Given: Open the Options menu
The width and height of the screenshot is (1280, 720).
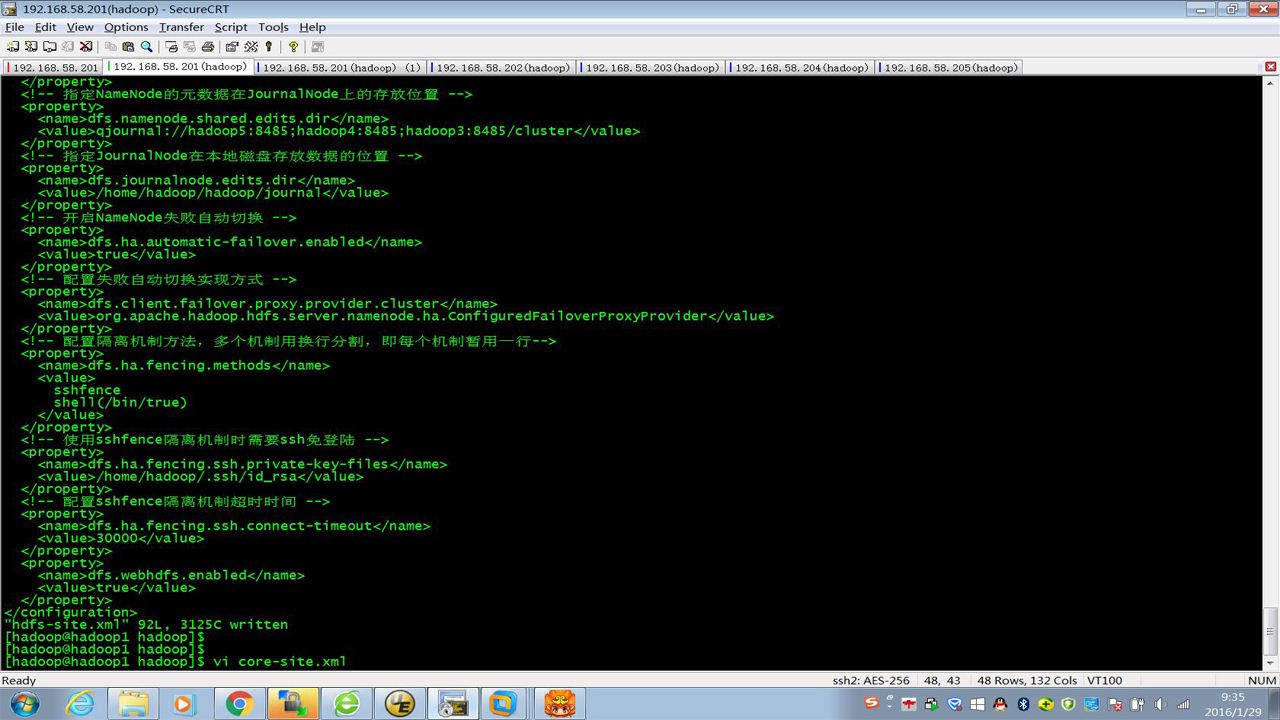Looking at the screenshot, I should [x=126, y=27].
